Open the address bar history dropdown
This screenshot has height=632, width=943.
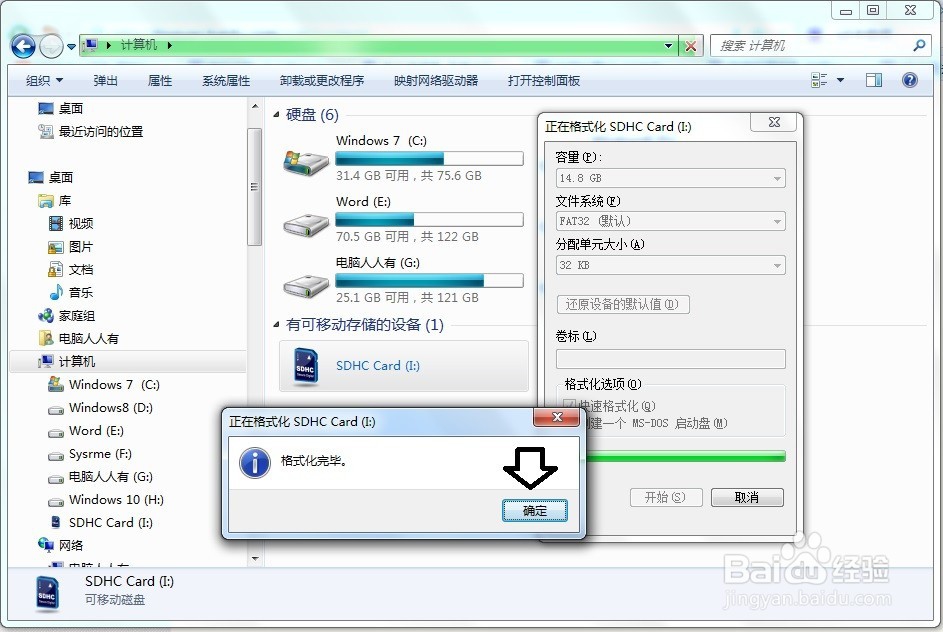tap(668, 46)
